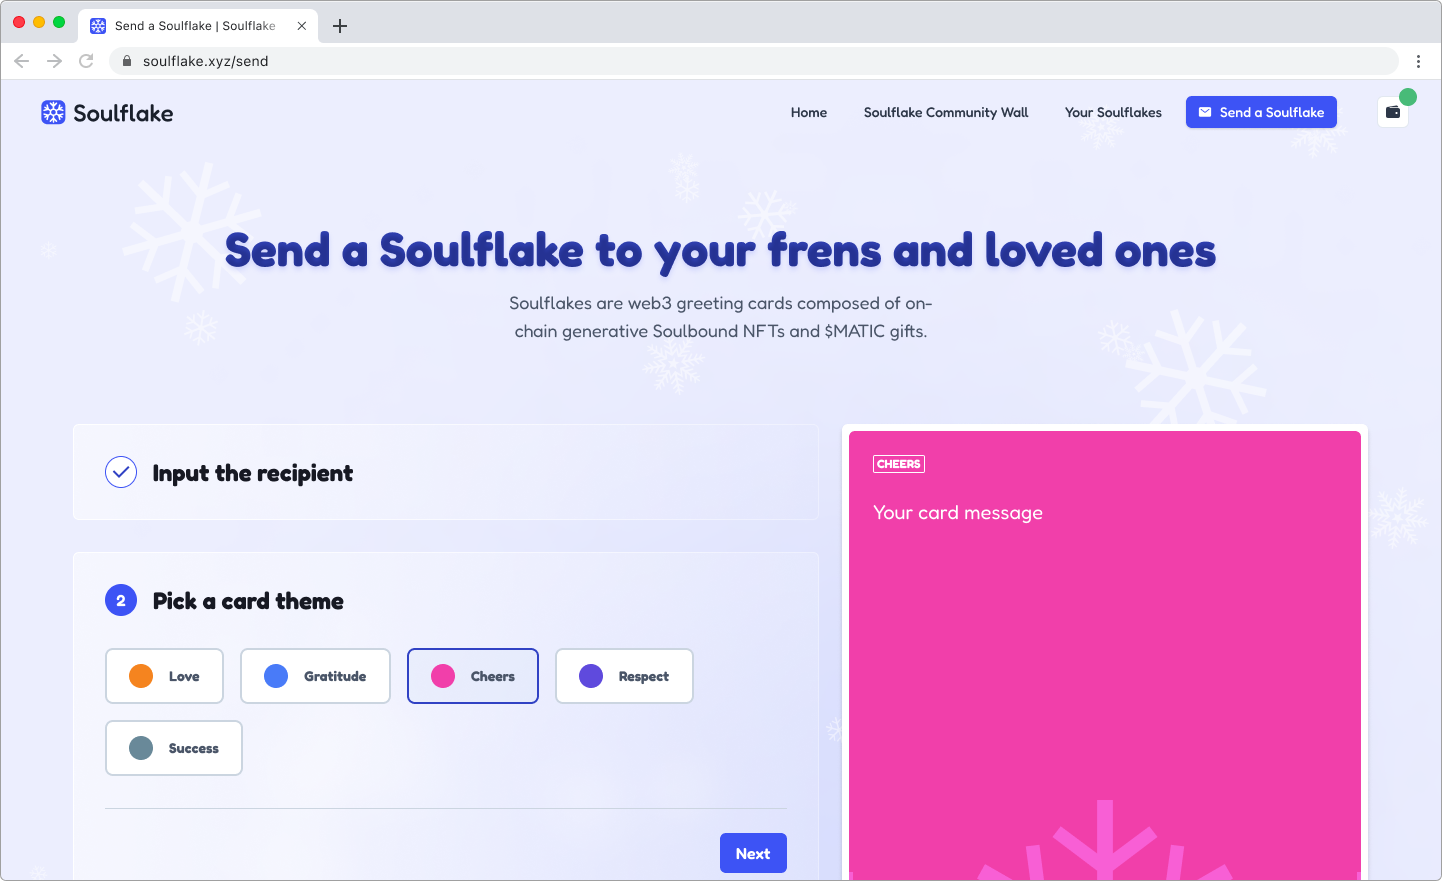
Task: Select the Love card theme
Action: pos(164,676)
